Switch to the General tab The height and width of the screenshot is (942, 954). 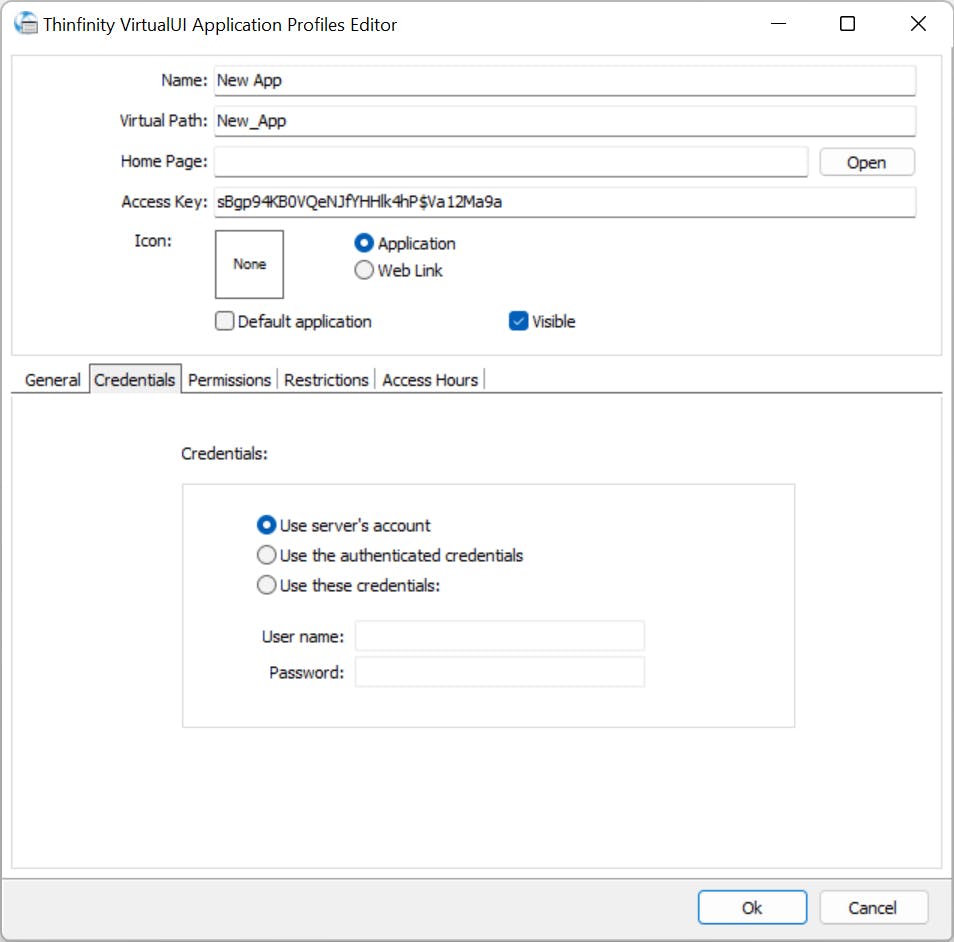point(52,380)
